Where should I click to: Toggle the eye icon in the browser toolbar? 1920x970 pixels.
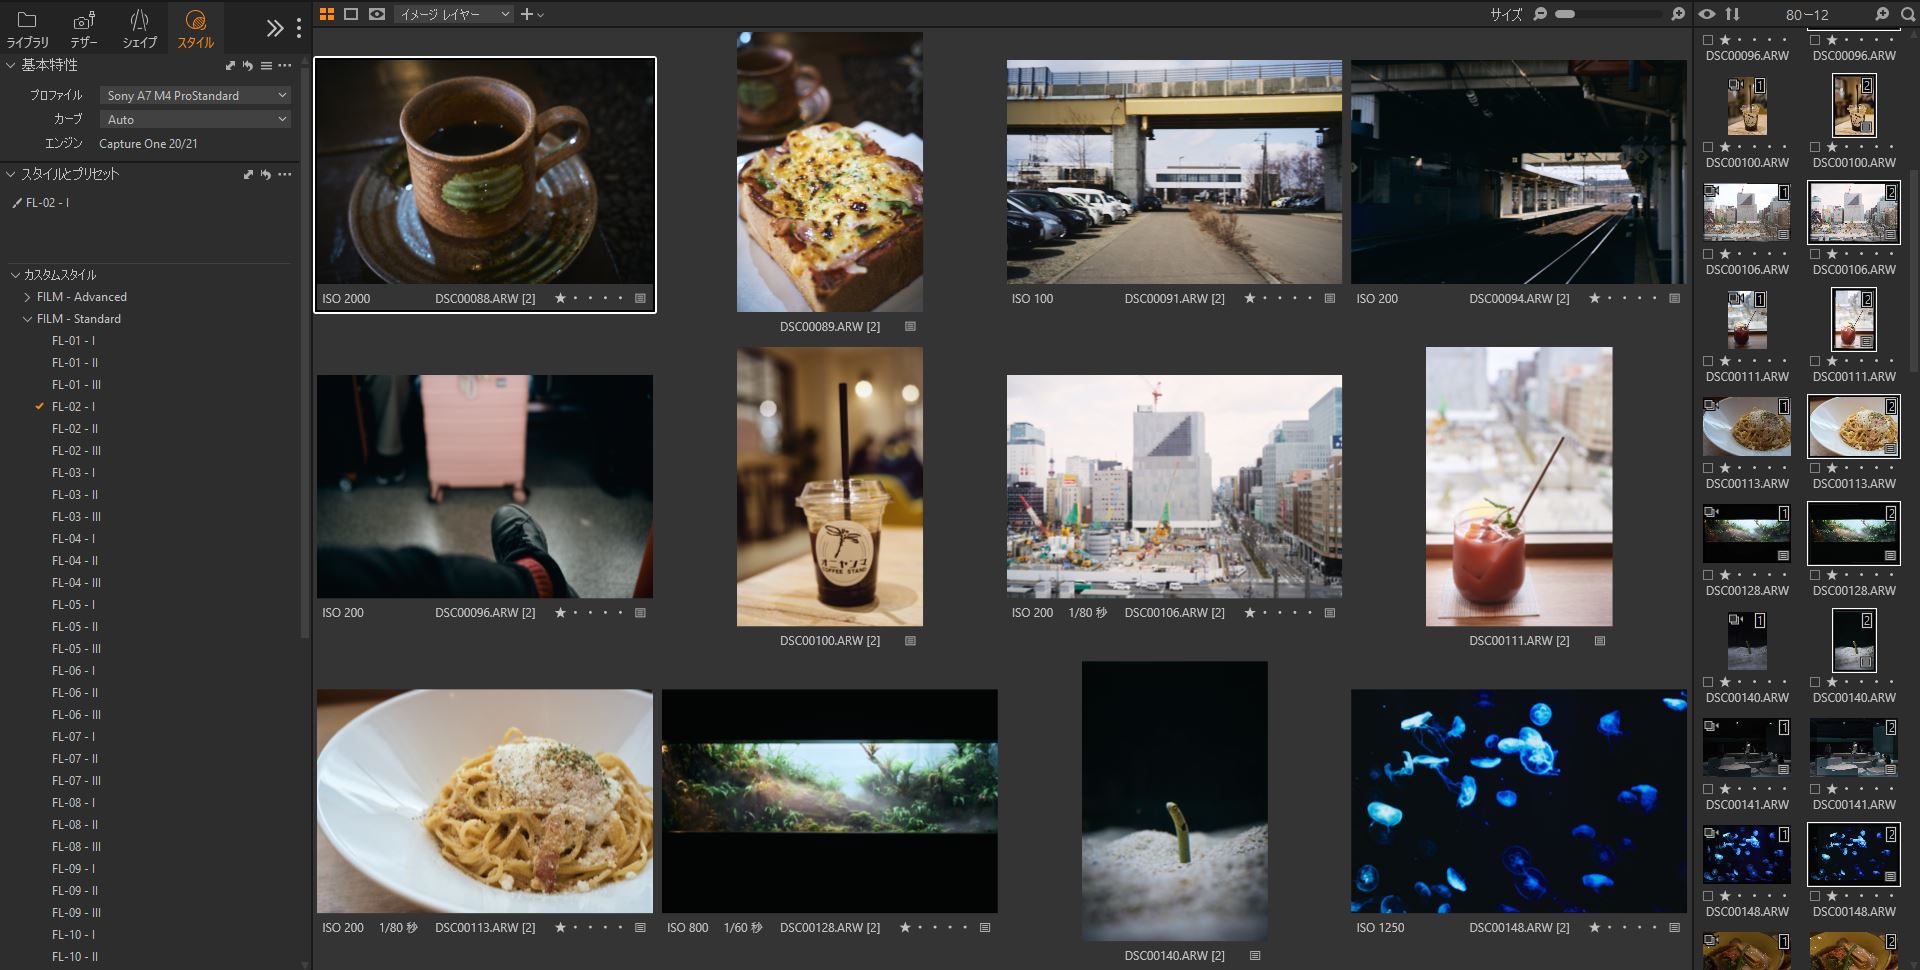point(1707,14)
